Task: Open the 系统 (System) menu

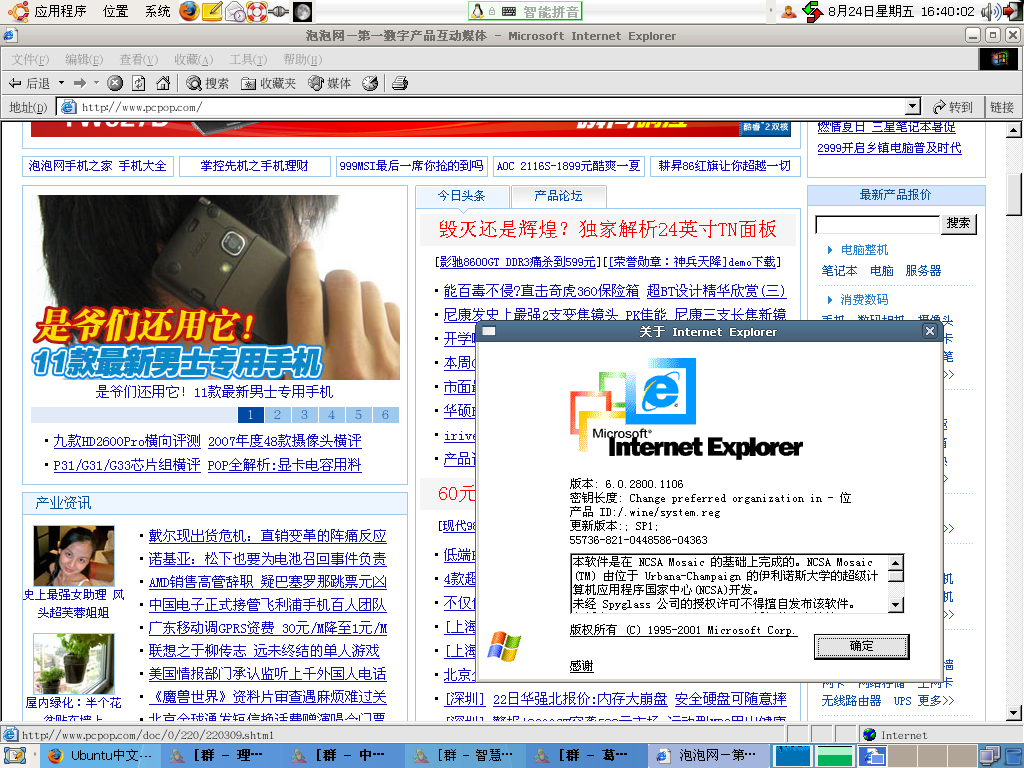Action: click(157, 11)
